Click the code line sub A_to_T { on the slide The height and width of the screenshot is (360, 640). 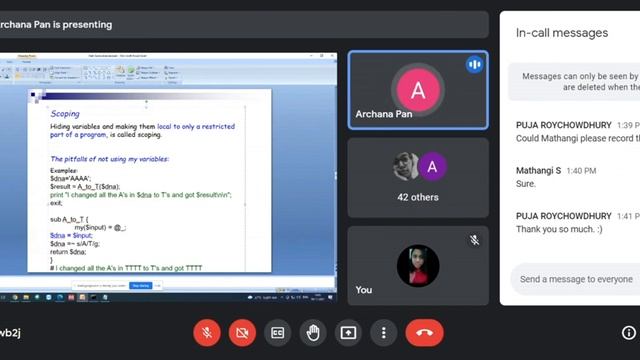[x=69, y=219]
